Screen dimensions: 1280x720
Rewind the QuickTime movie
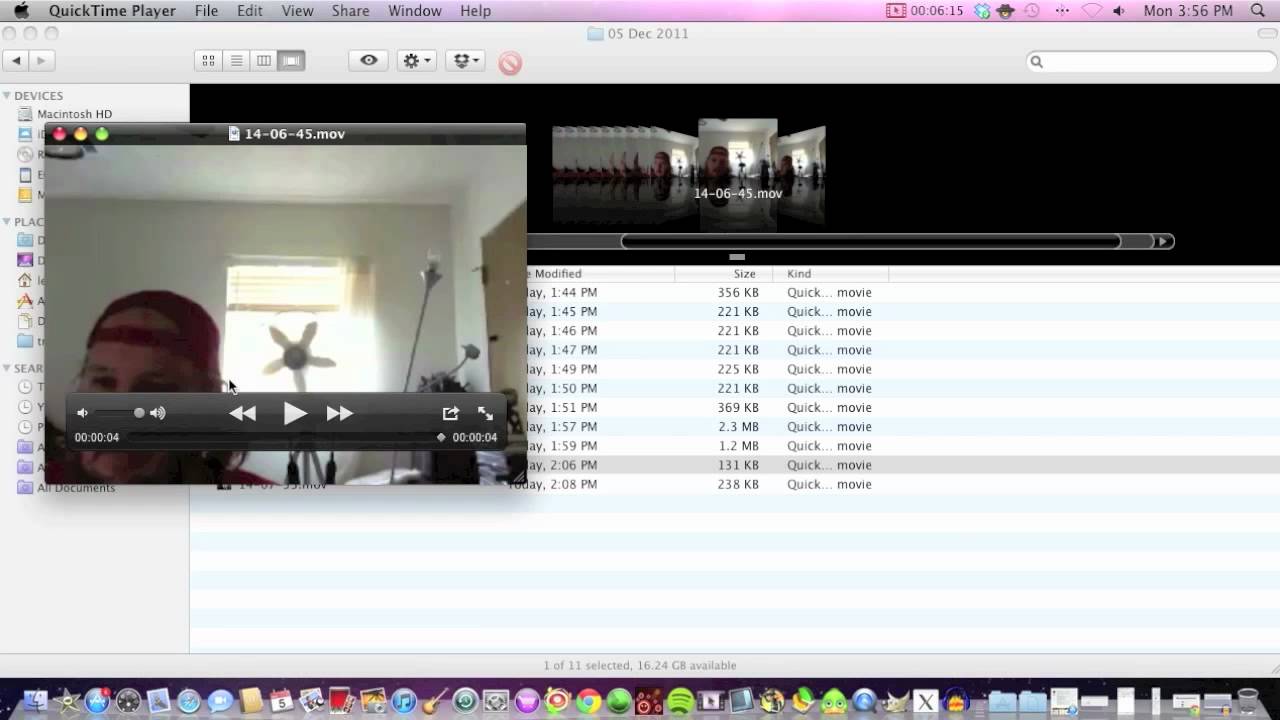pyautogui.click(x=242, y=413)
